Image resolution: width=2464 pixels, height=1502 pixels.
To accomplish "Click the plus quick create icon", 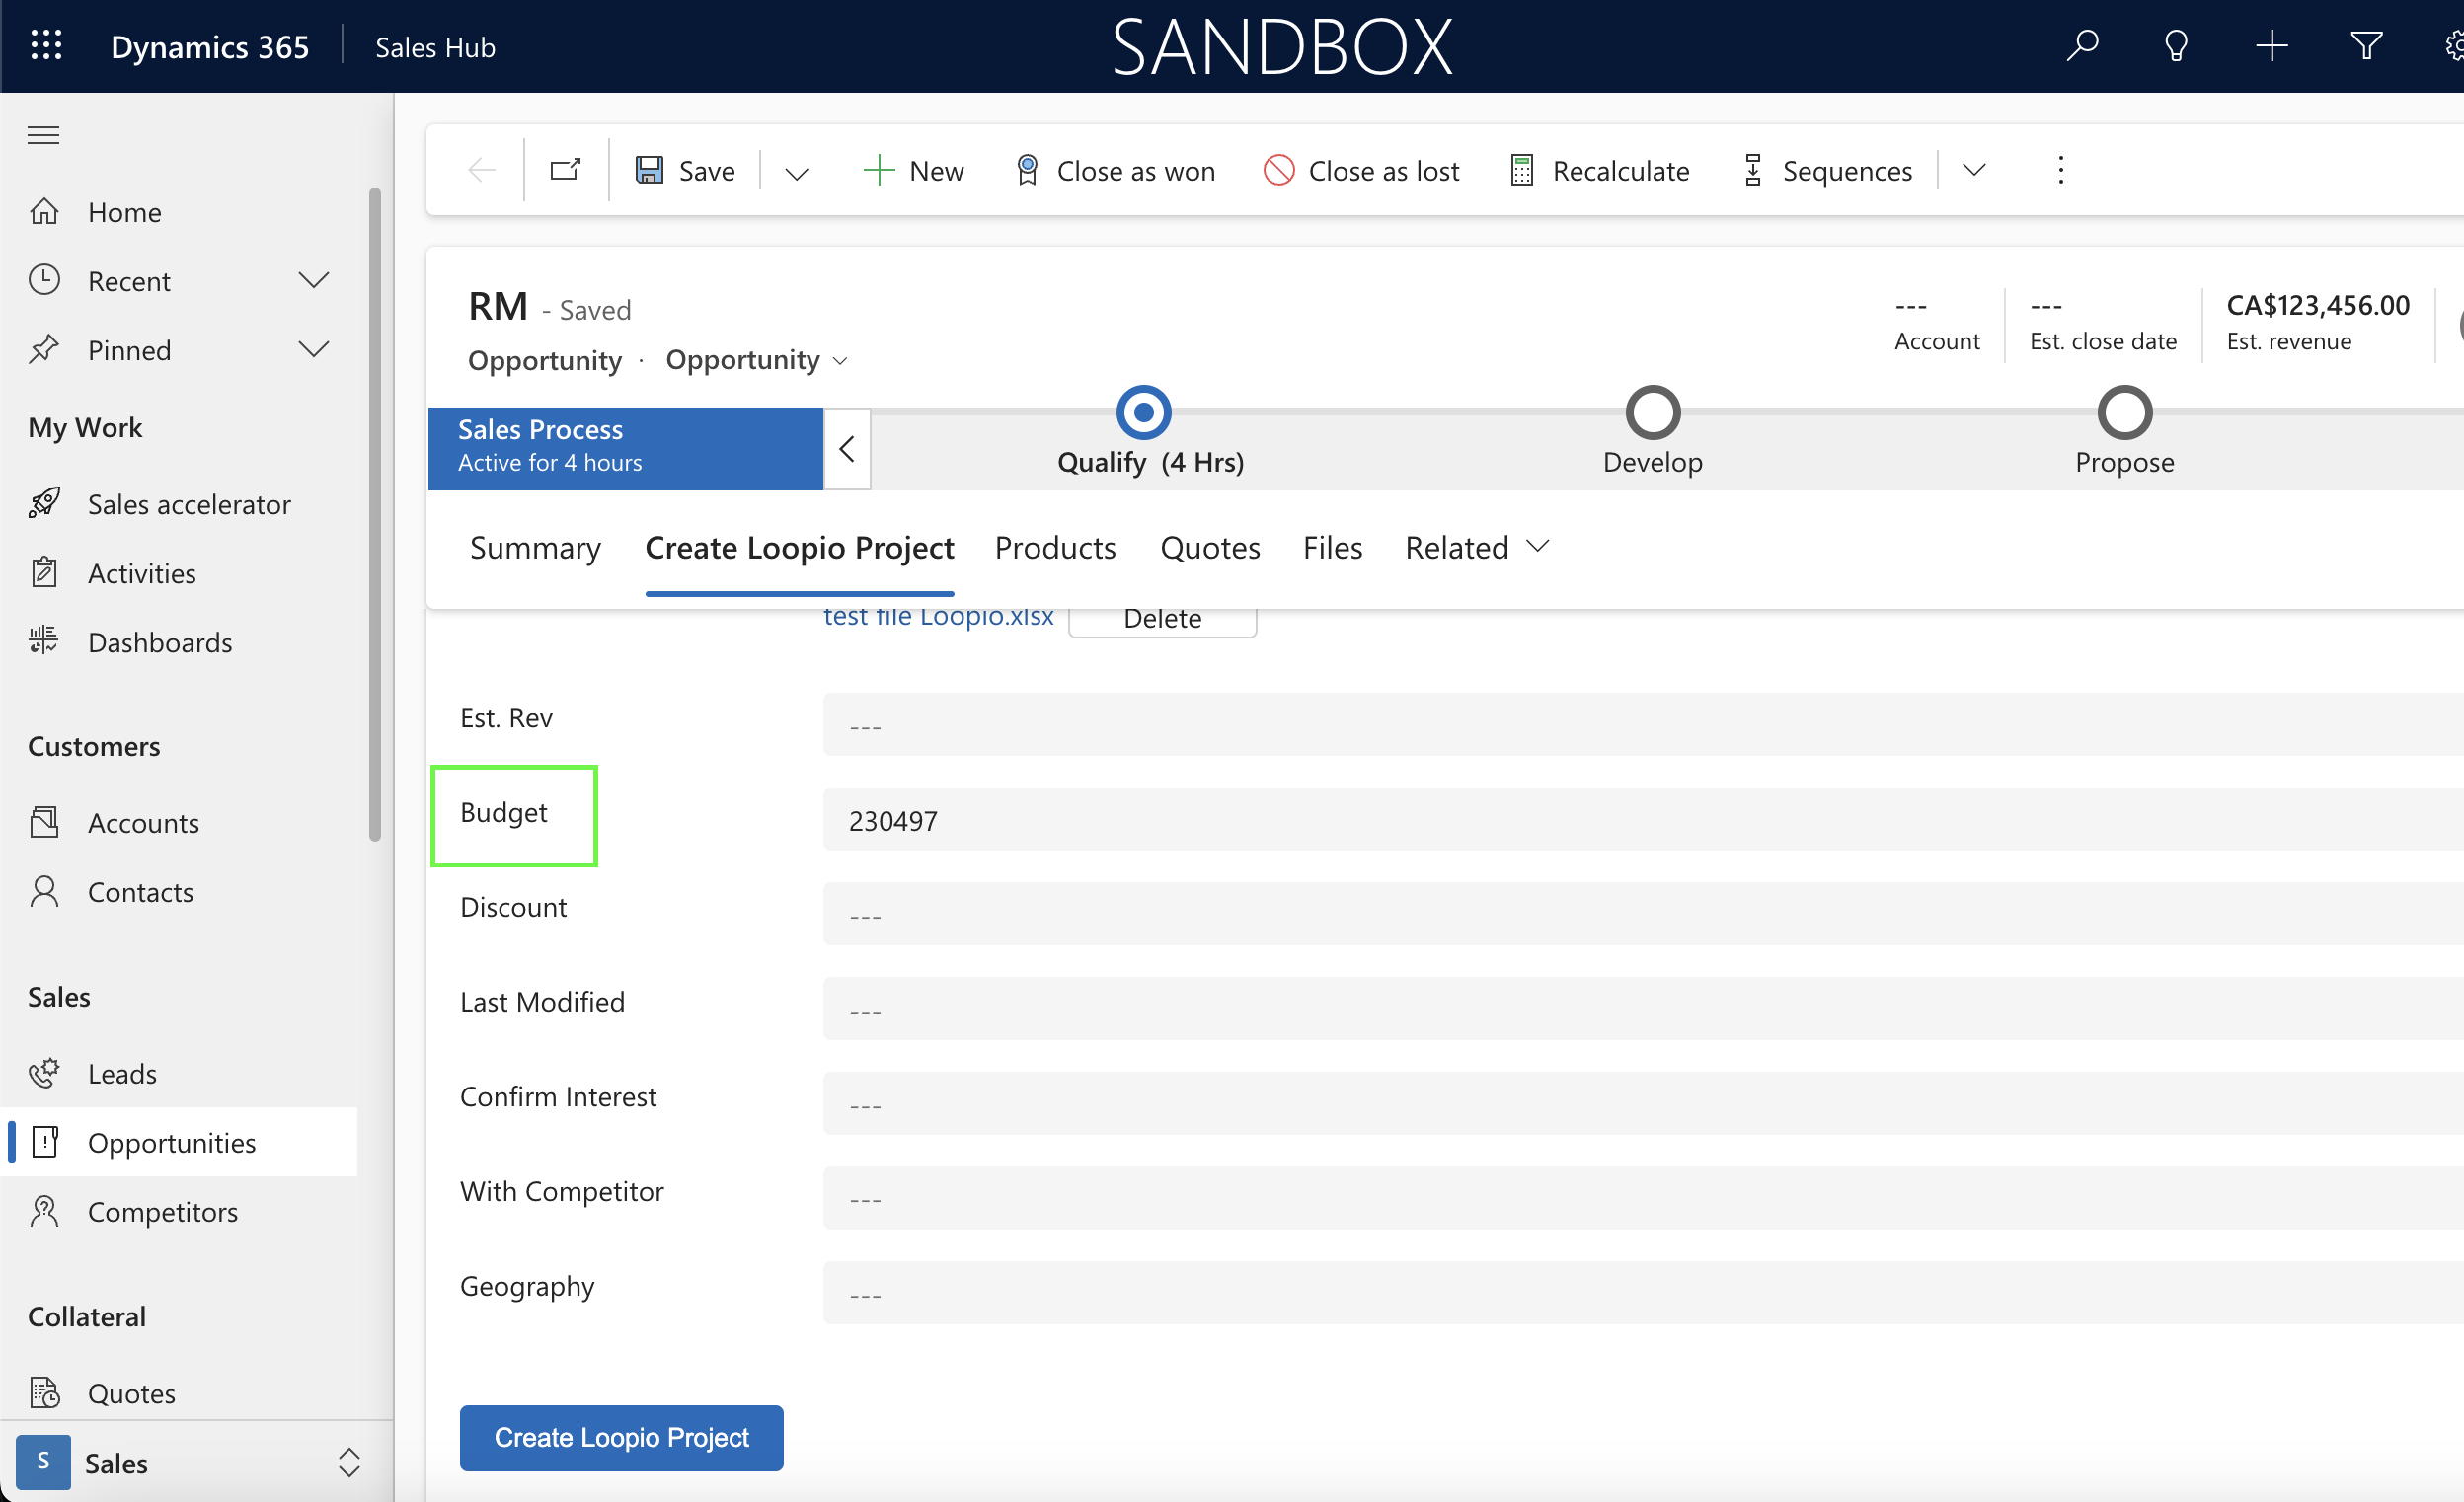I will click(2272, 46).
